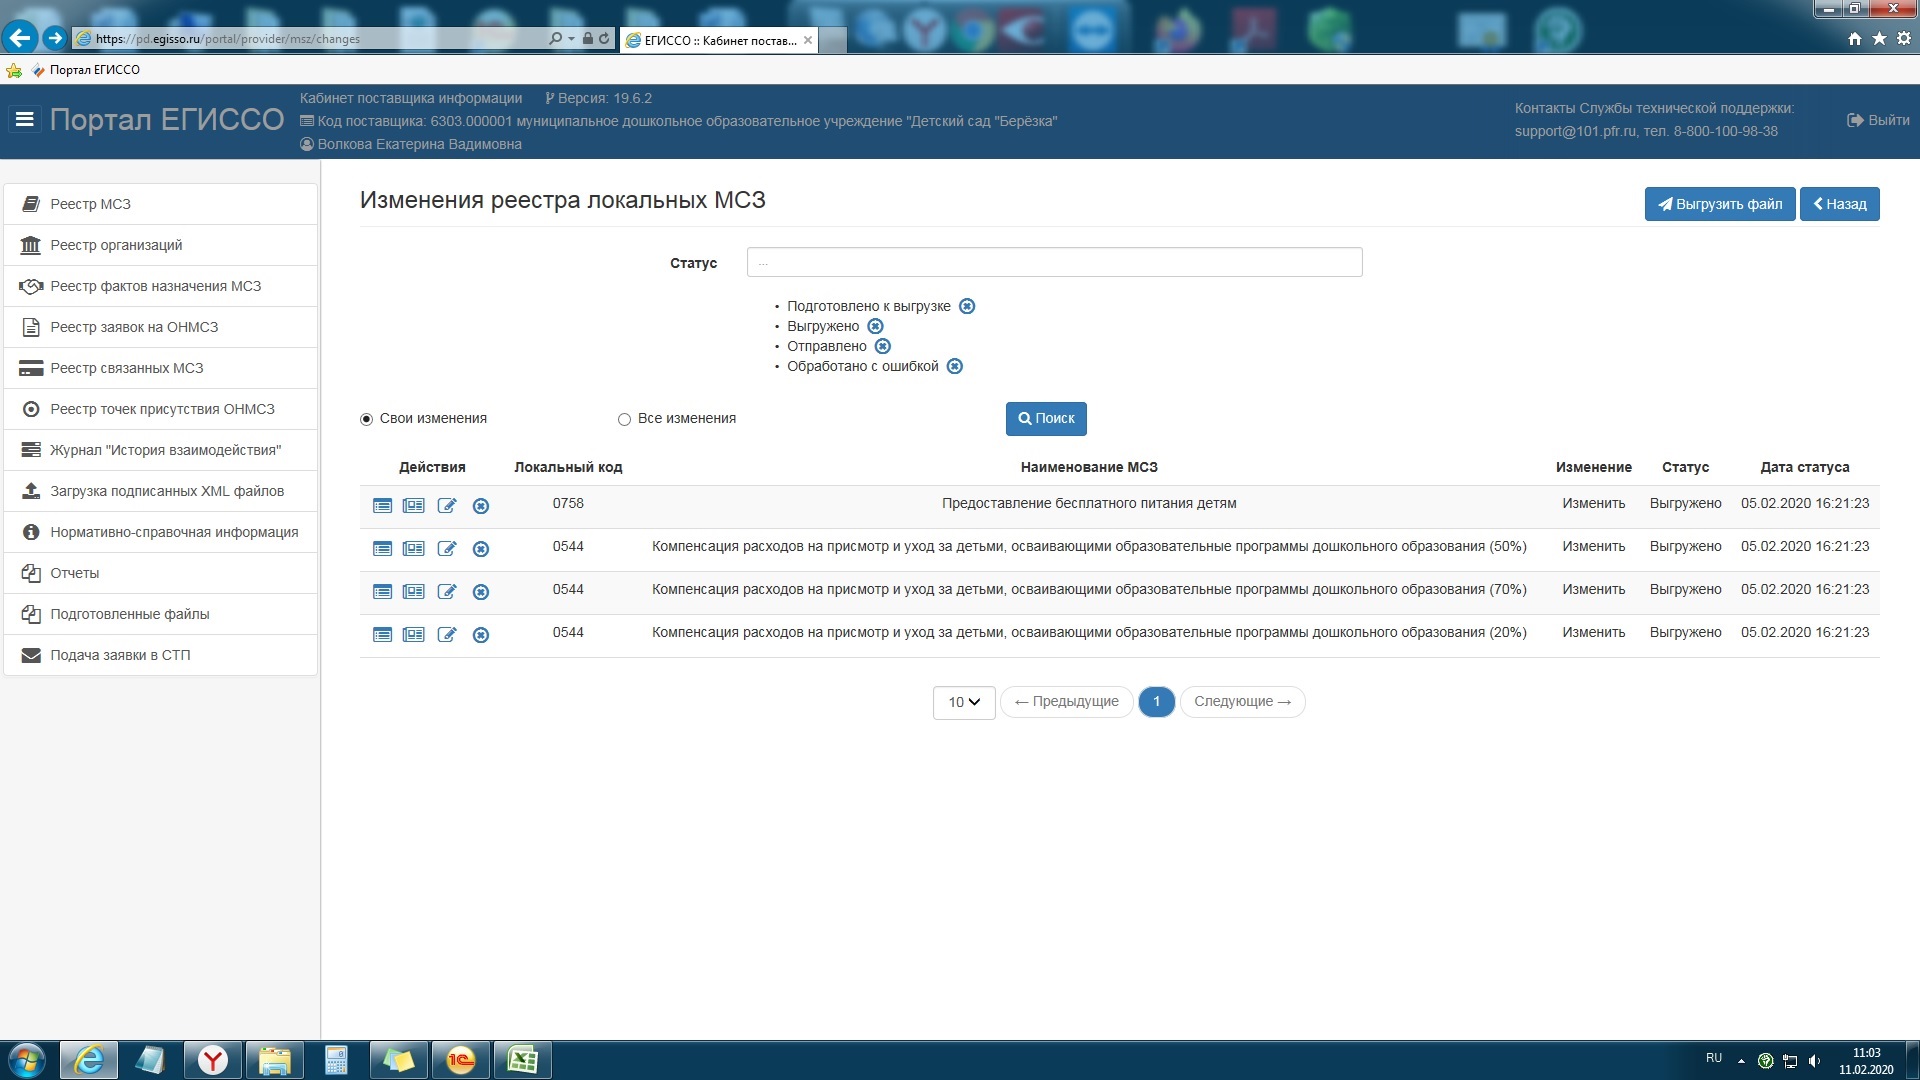The image size is (1920, 1080).
Task: Open Реестр точек присутствия ОНМСЗ
Action: pyautogui.click(x=161, y=409)
